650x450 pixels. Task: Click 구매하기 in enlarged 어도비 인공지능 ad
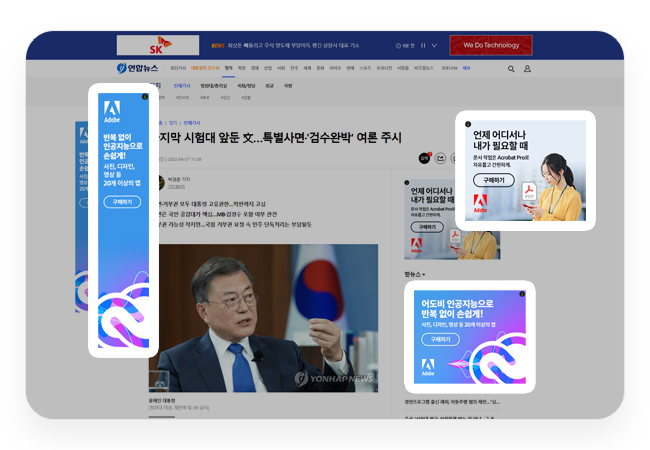pos(440,339)
